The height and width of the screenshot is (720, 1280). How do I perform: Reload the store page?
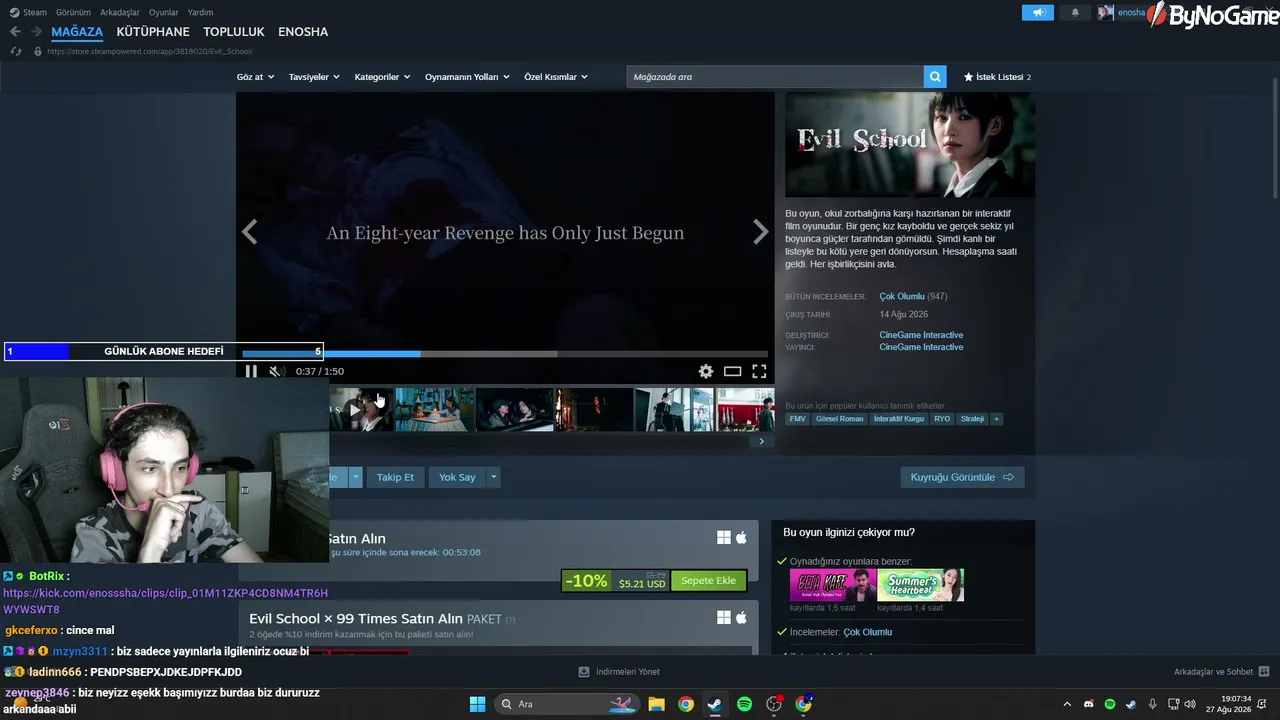(16, 51)
